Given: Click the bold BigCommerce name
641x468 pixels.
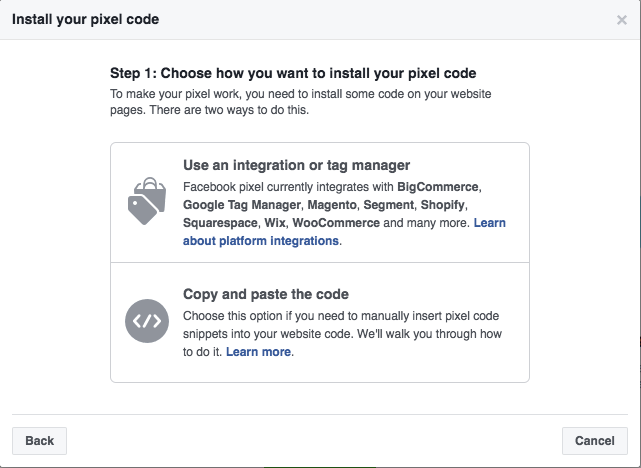Looking at the screenshot, I should point(438,187).
